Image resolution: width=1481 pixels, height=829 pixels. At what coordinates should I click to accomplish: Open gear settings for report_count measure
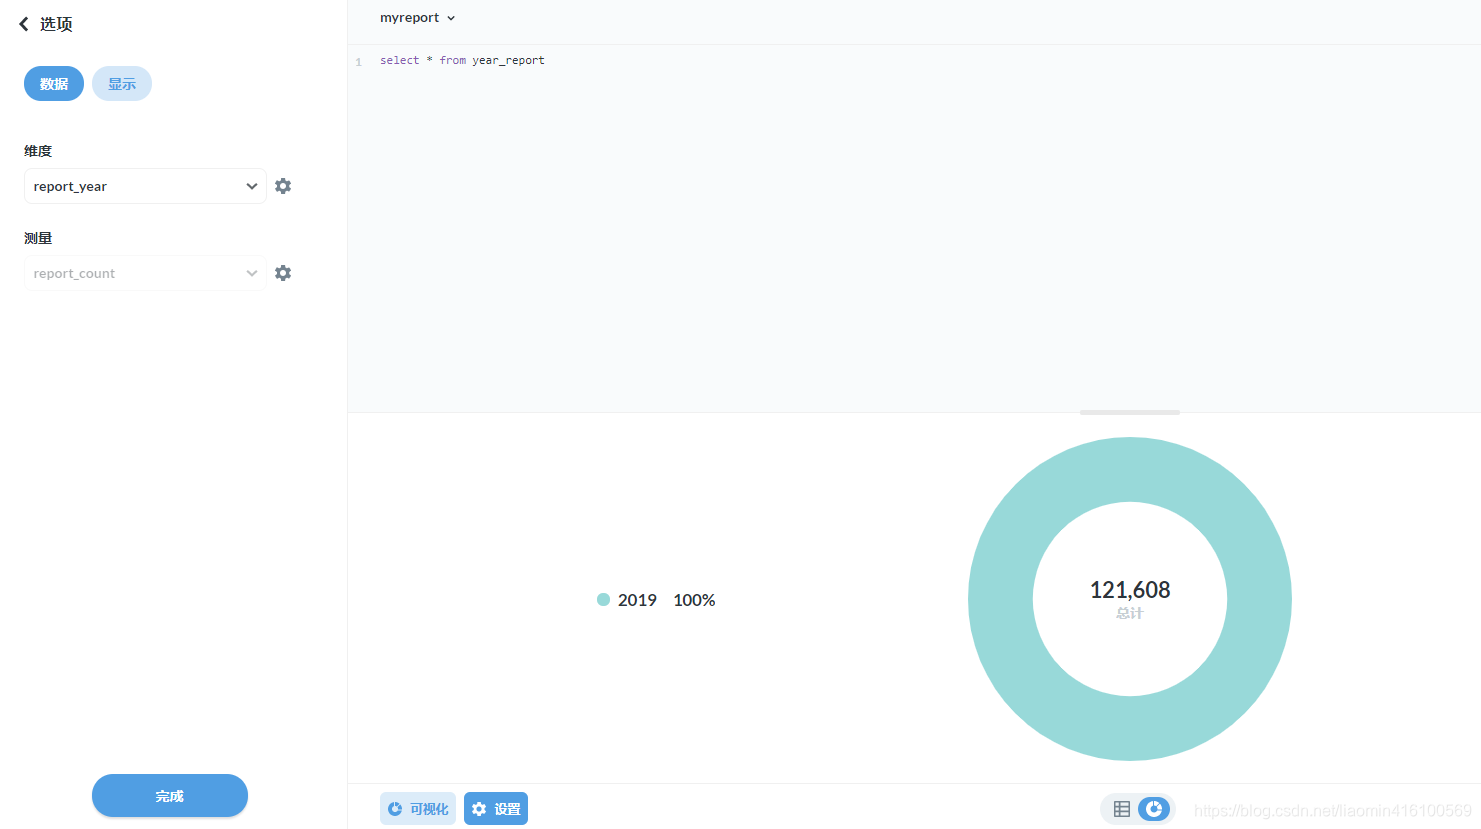tap(283, 273)
